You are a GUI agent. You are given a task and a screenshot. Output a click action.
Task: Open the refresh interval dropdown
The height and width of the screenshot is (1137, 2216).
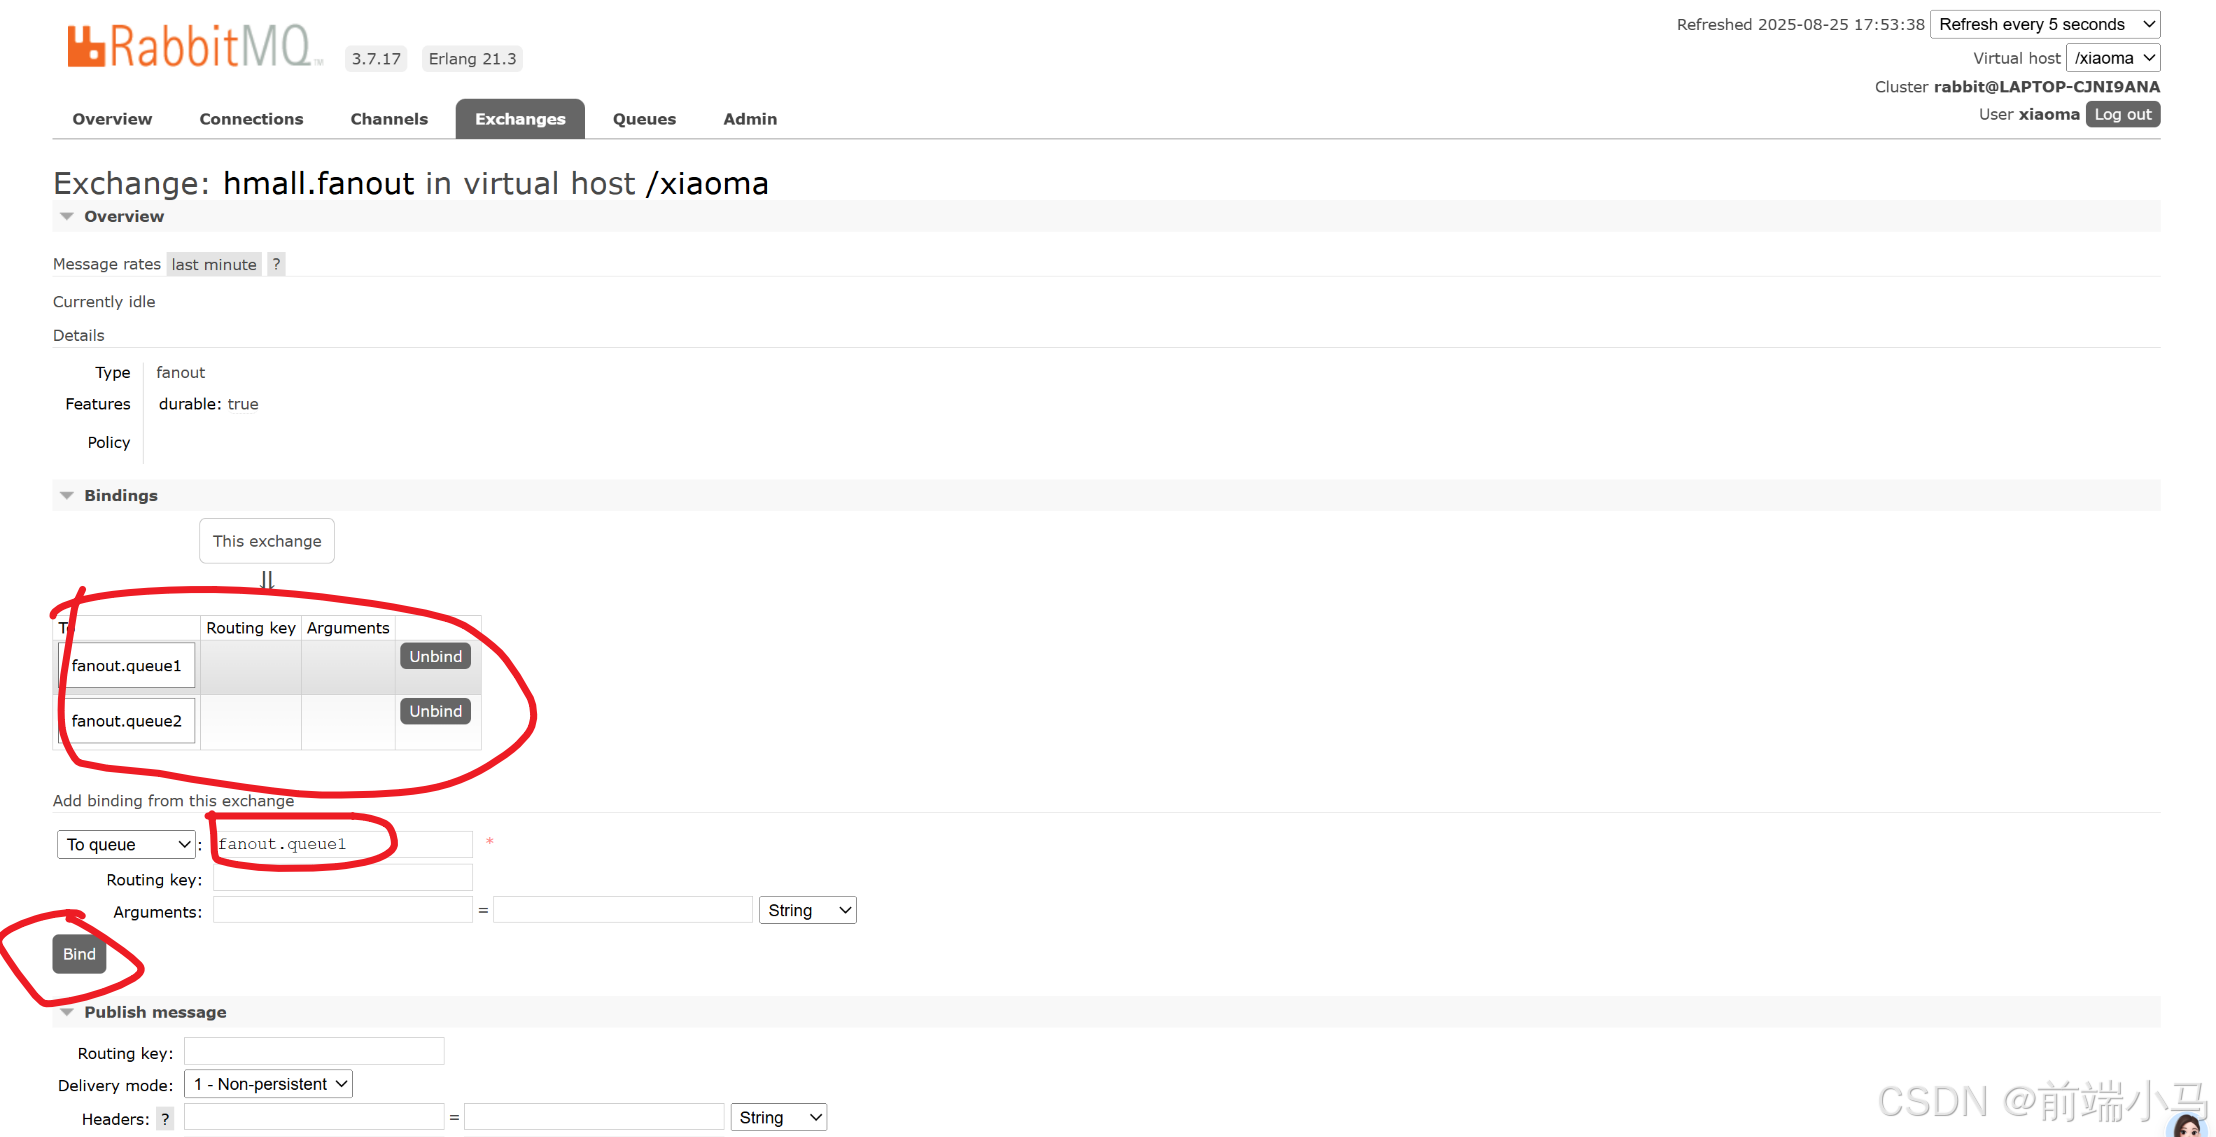coord(2044,24)
